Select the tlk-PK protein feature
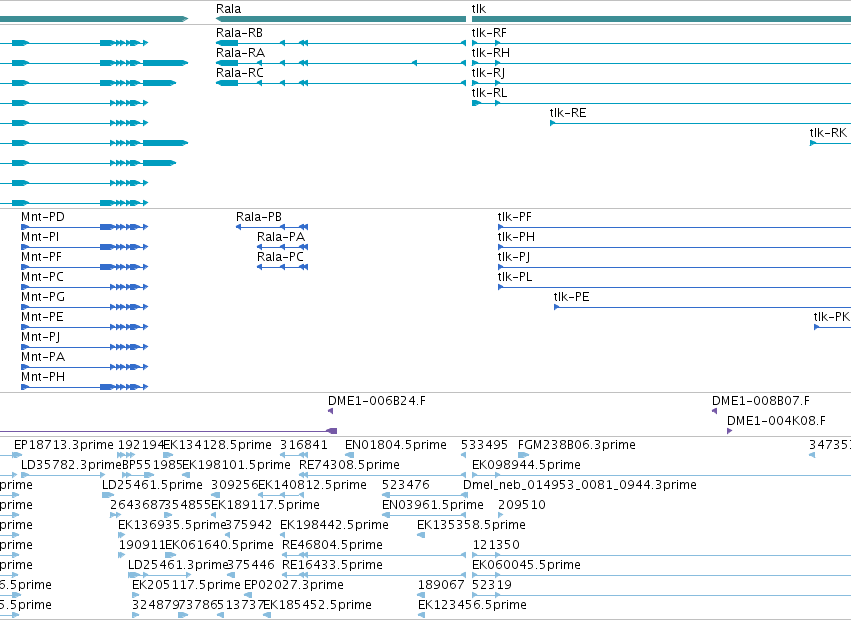 pyautogui.click(x=832, y=327)
